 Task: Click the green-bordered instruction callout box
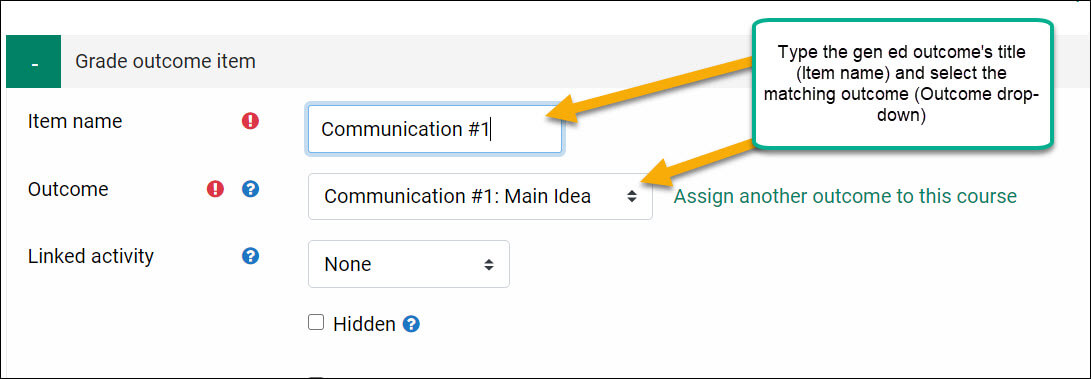click(902, 83)
